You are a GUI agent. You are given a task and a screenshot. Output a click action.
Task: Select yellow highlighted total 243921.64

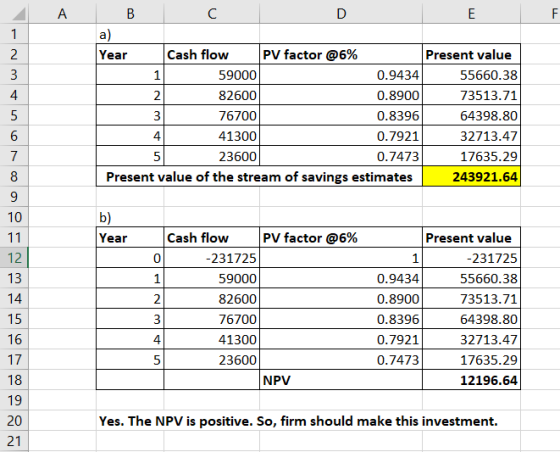pos(471,177)
